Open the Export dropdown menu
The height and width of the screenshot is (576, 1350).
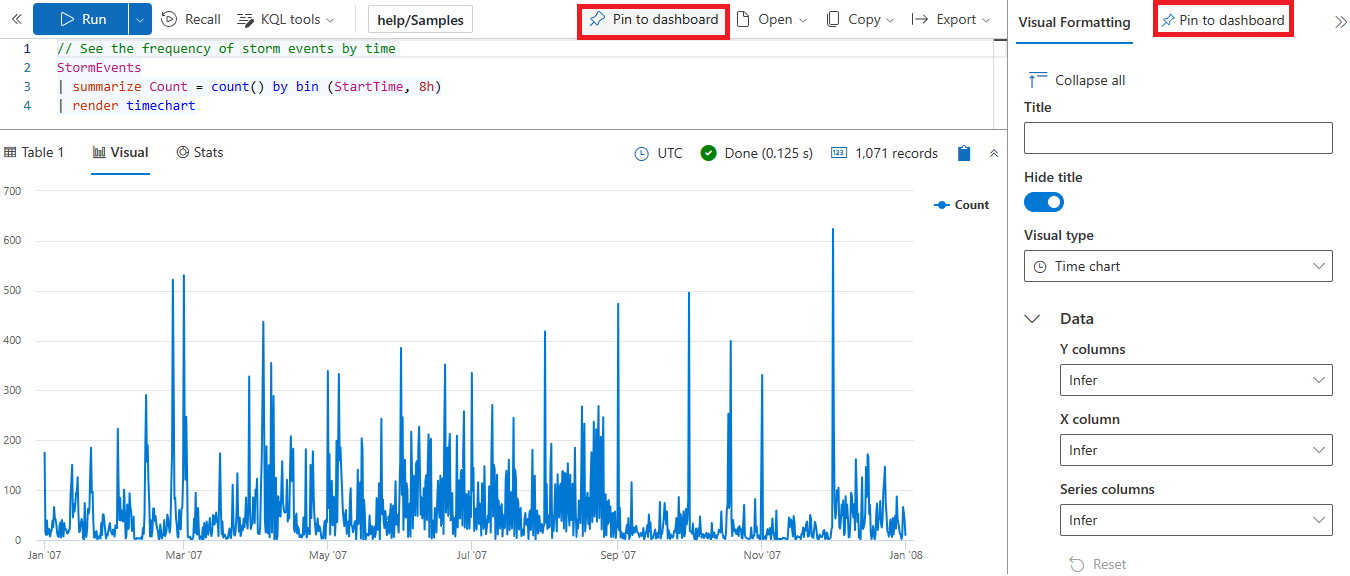[x=951, y=19]
